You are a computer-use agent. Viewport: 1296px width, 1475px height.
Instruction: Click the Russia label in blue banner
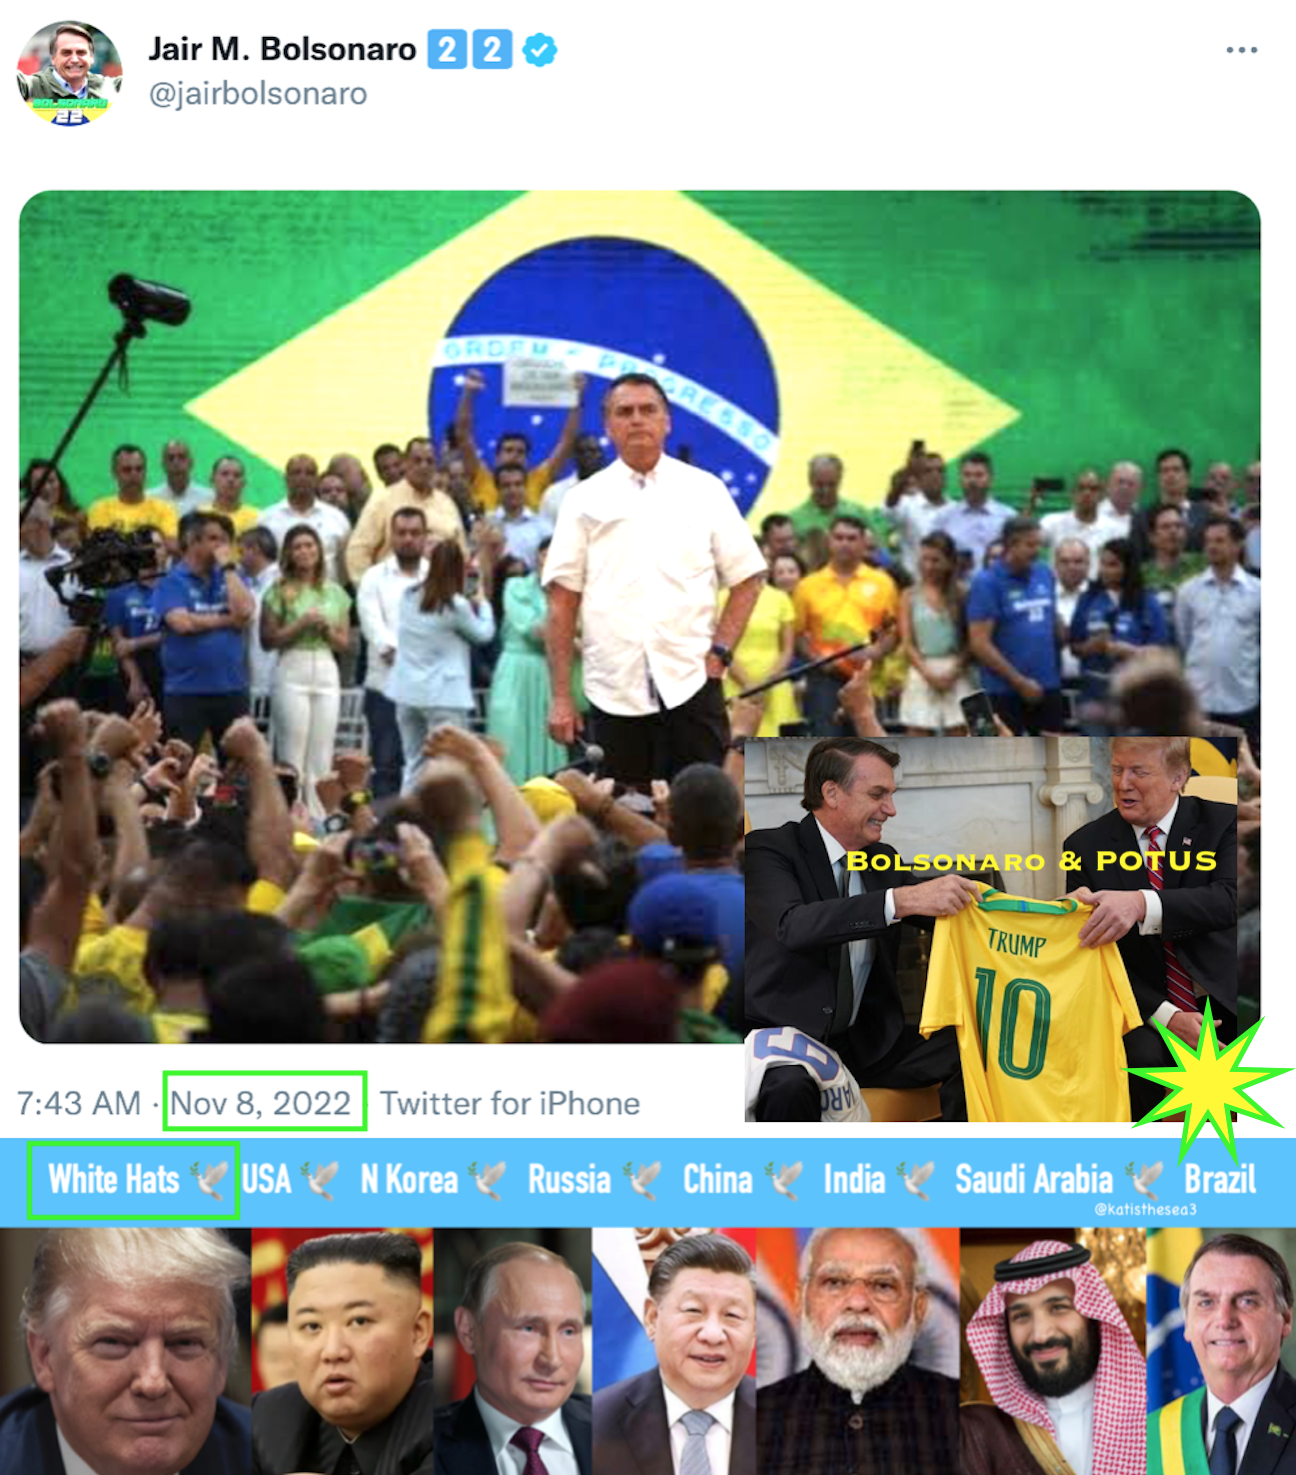click(x=569, y=1180)
